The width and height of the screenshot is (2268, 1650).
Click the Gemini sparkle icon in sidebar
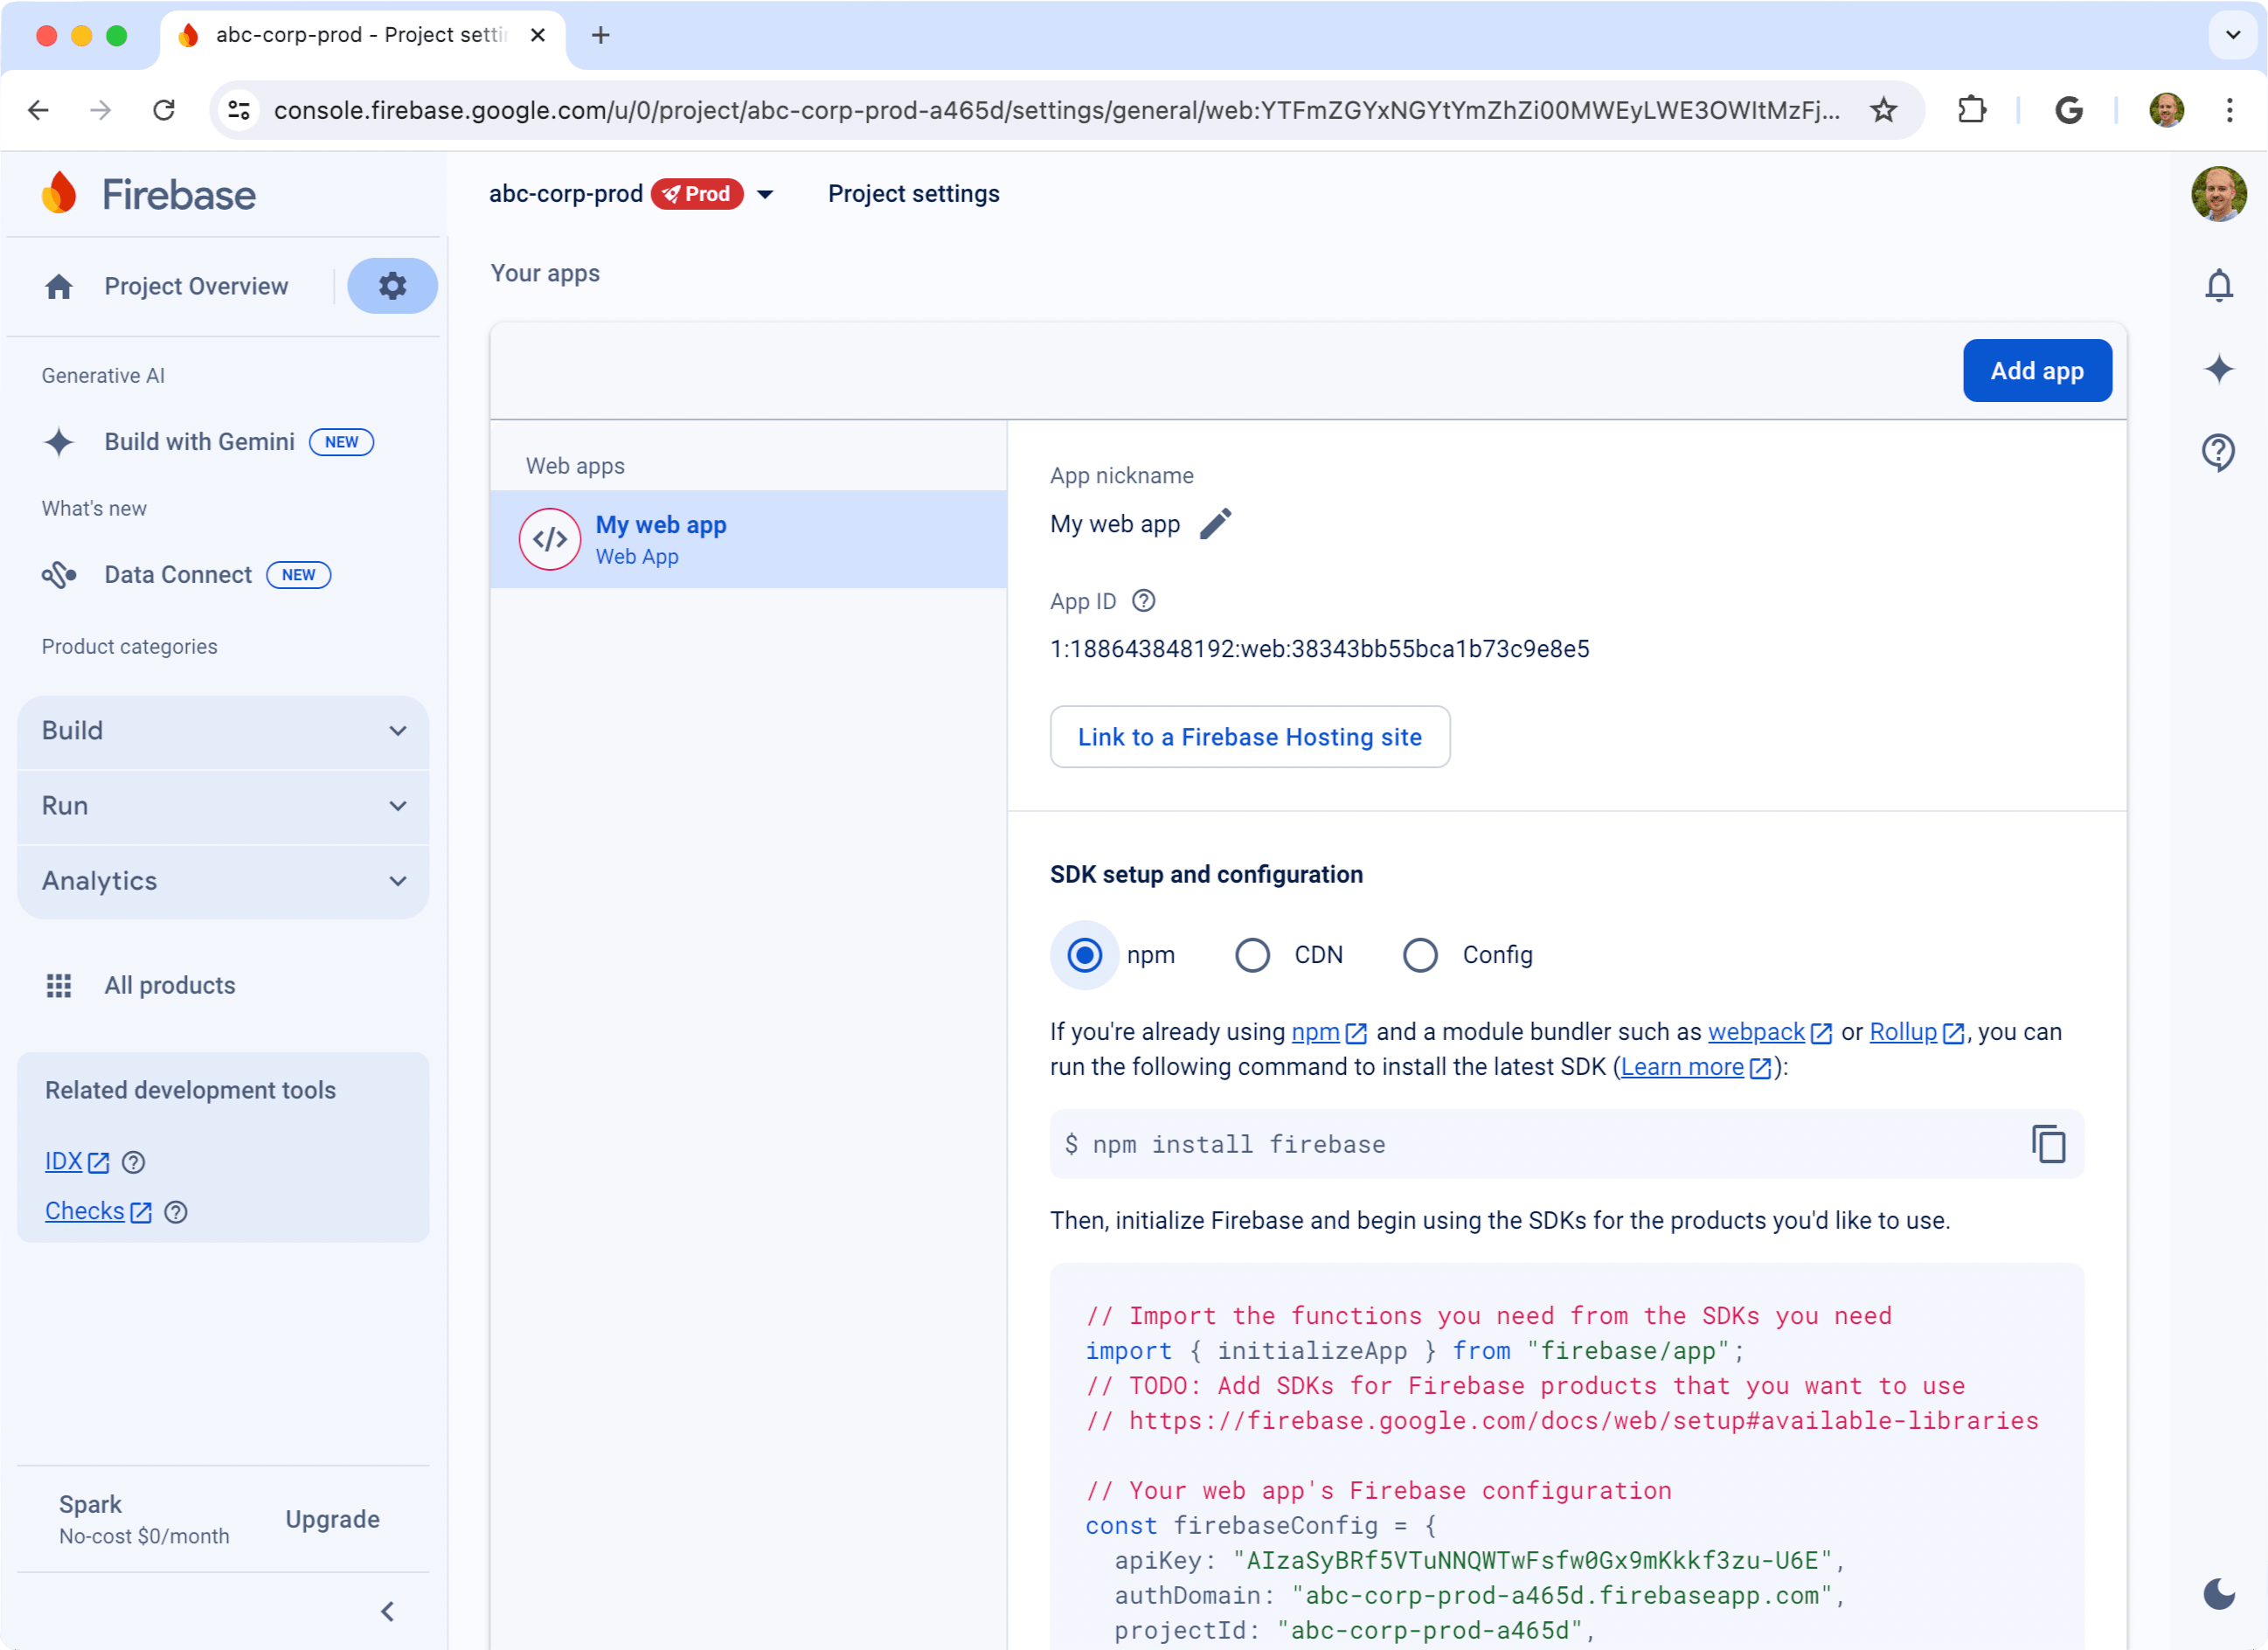tap(59, 442)
